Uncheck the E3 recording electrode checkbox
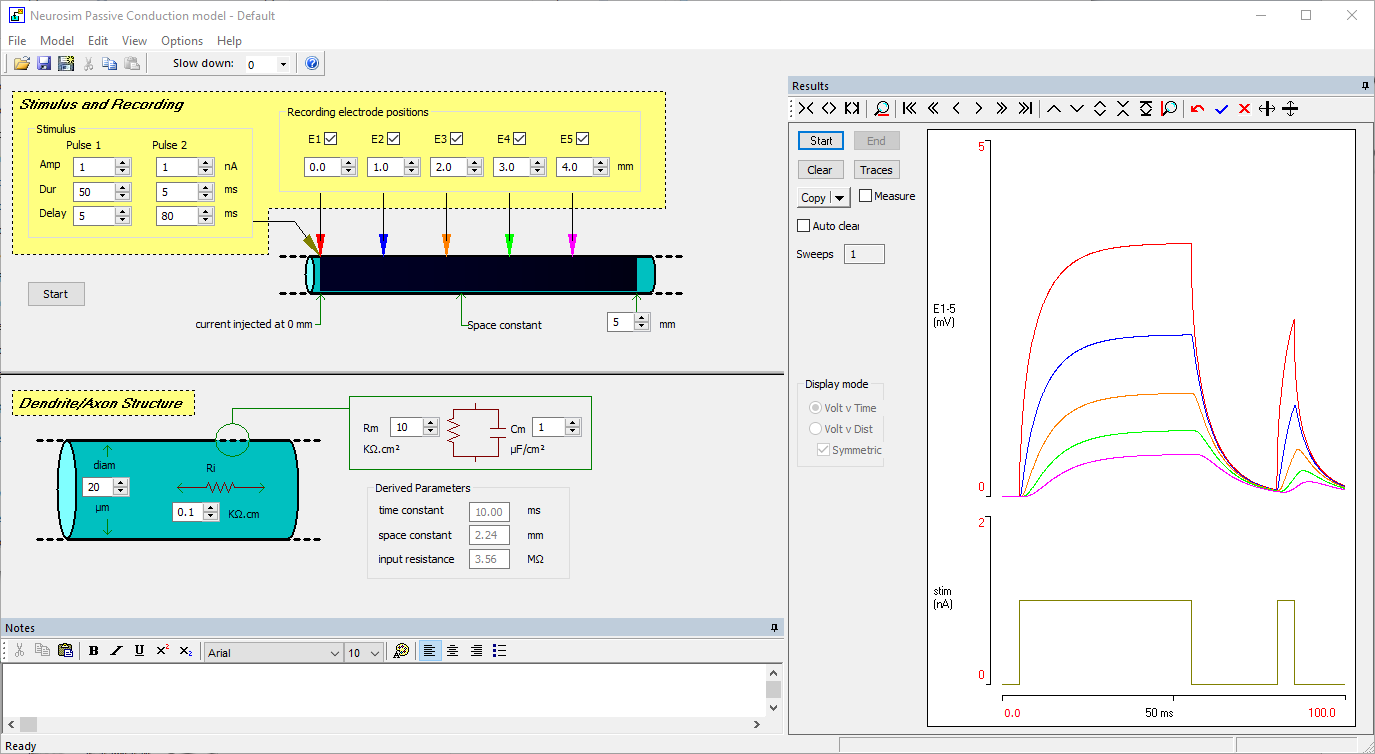Image resolution: width=1375 pixels, height=754 pixels. click(x=457, y=139)
